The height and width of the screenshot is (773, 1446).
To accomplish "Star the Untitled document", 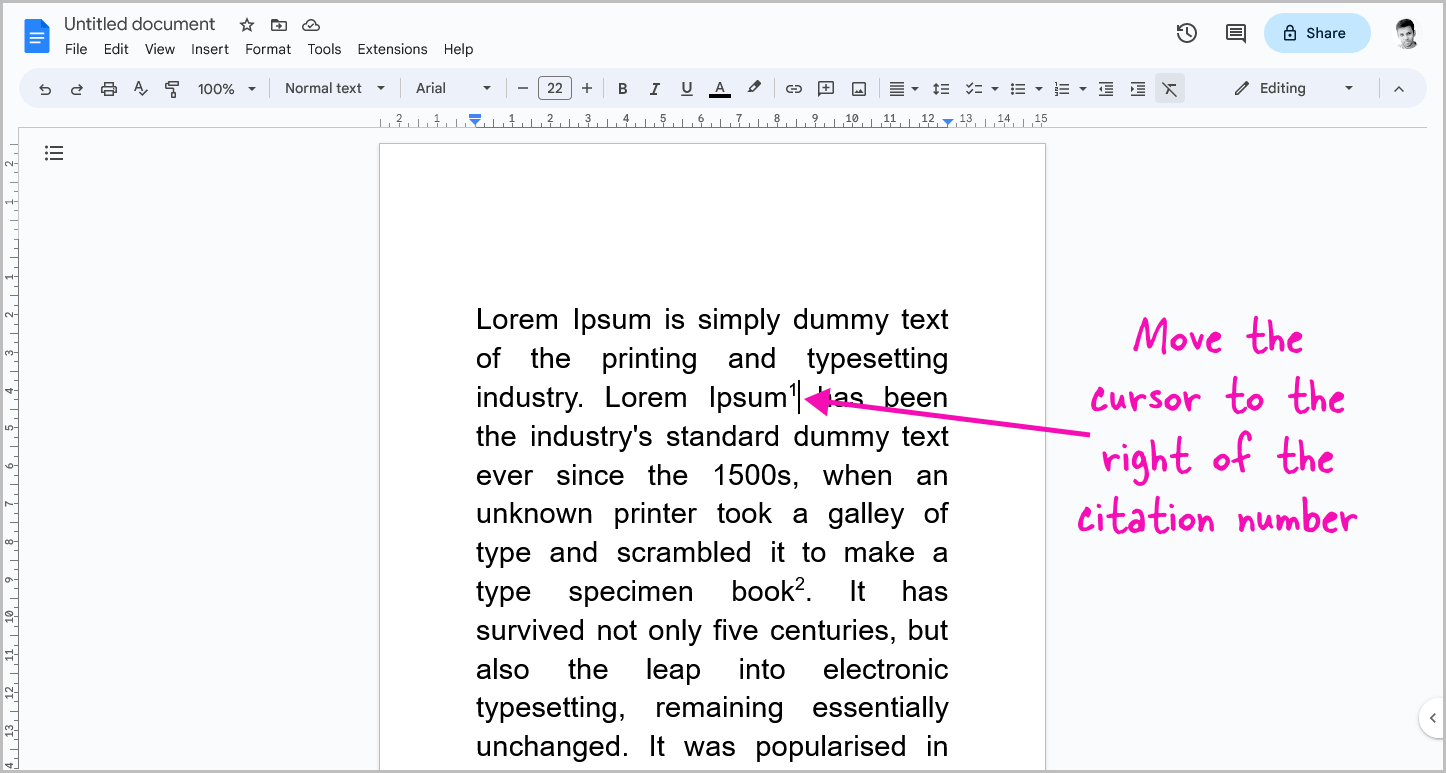I will click(x=246, y=24).
